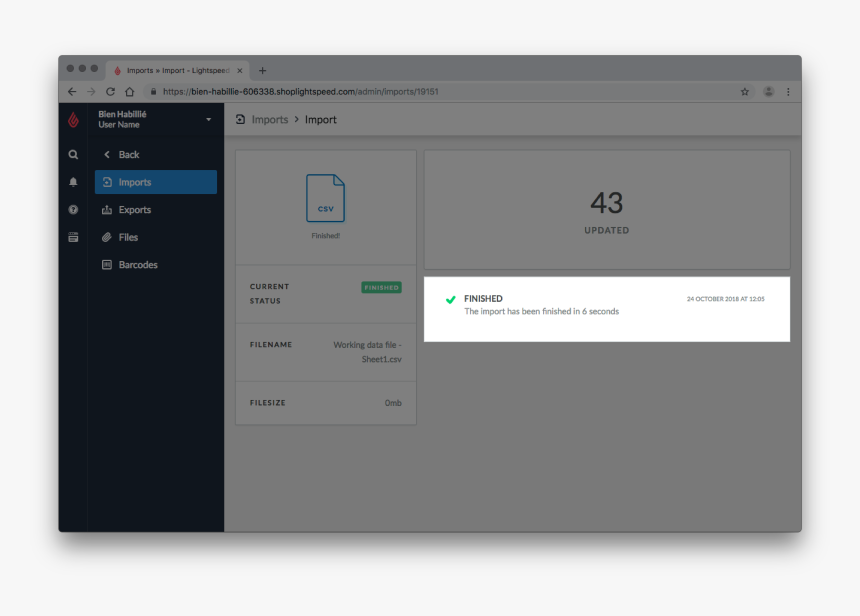Close the Imports browser tab
The width and height of the screenshot is (860, 616).
240,71
